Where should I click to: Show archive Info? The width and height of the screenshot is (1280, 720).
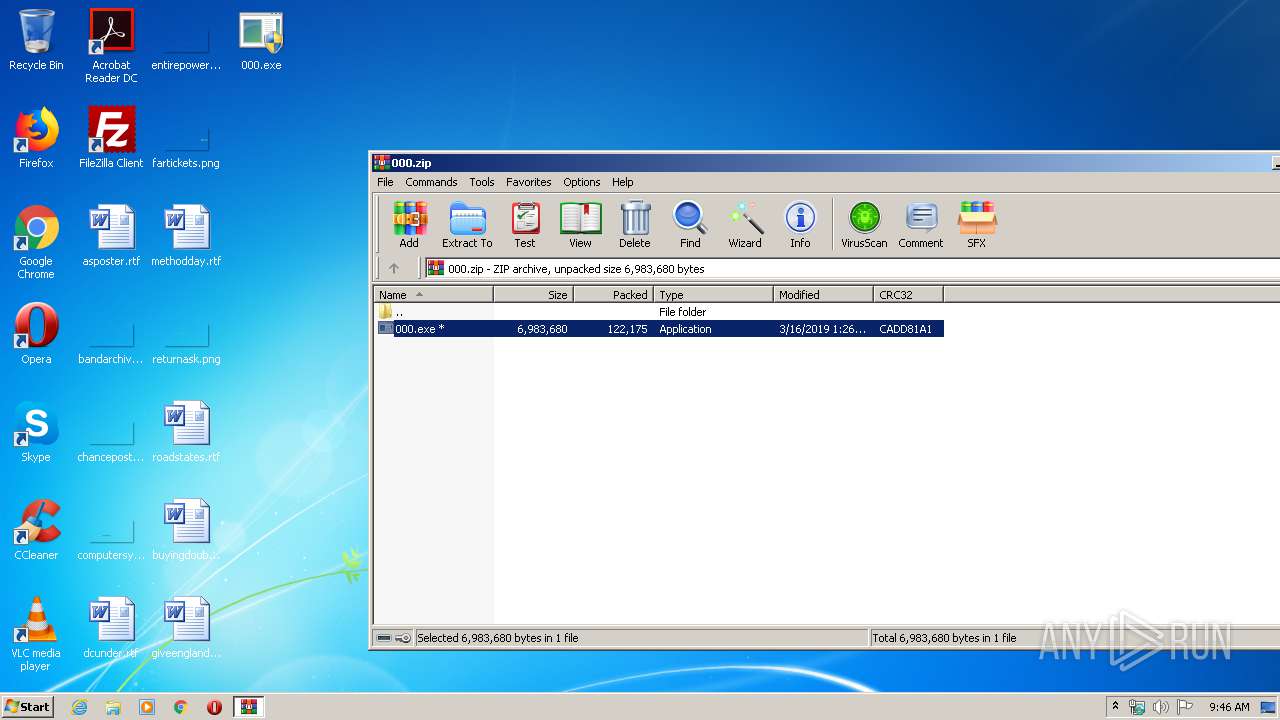[800, 225]
